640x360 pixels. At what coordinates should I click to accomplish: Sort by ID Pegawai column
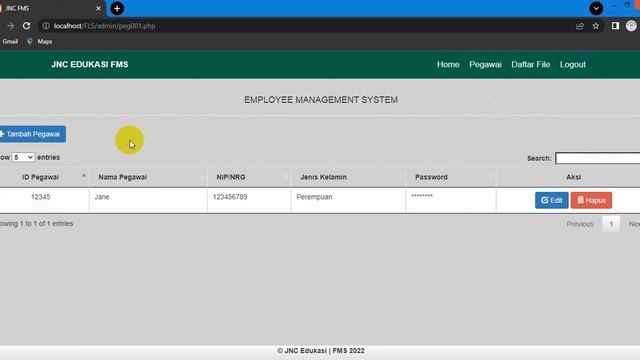click(x=44, y=177)
